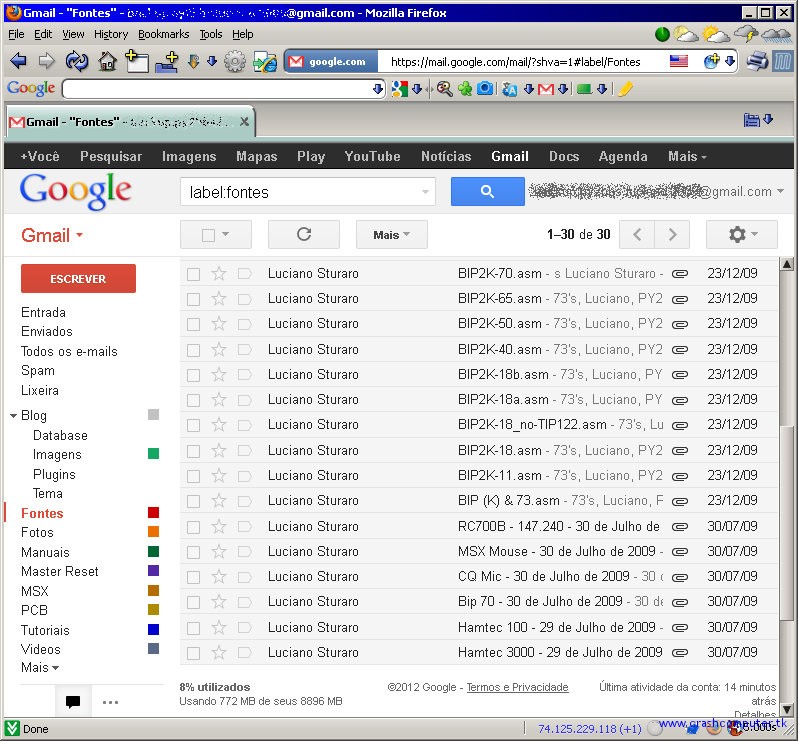This screenshot has height=741, width=798.
Task: Go to YouTube in the Google bar
Action: tap(373, 156)
